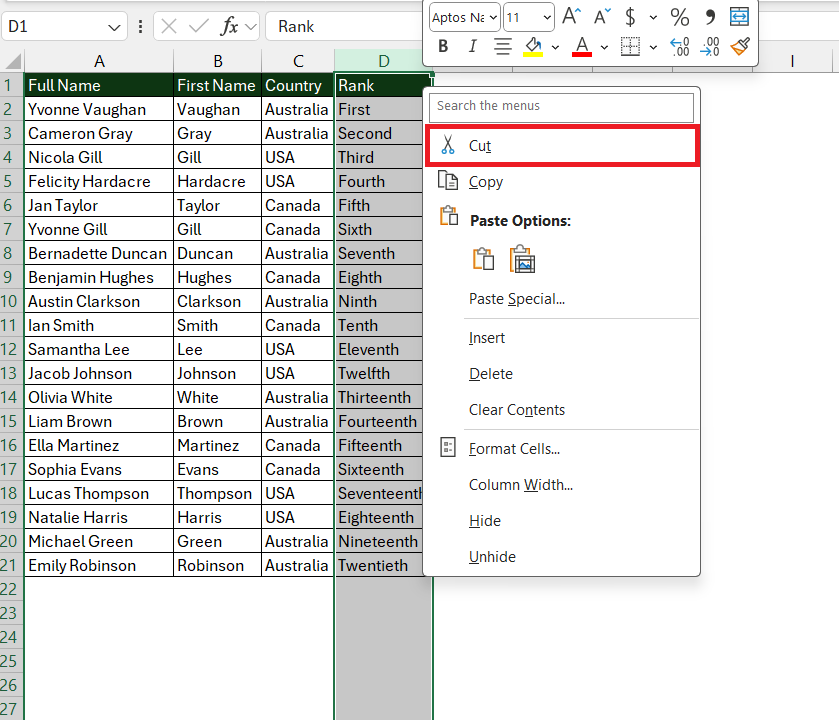This screenshot has width=839, height=720.
Task: Use the Format Painter tool
Action: [739, 46]
